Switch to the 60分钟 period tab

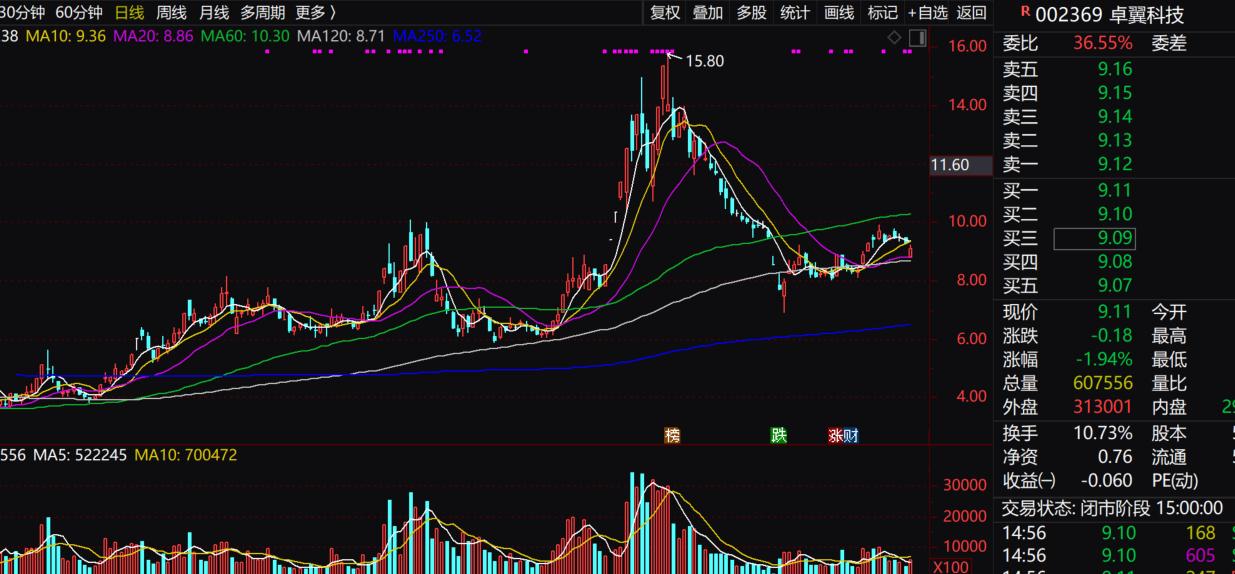[x=79, y=12]
